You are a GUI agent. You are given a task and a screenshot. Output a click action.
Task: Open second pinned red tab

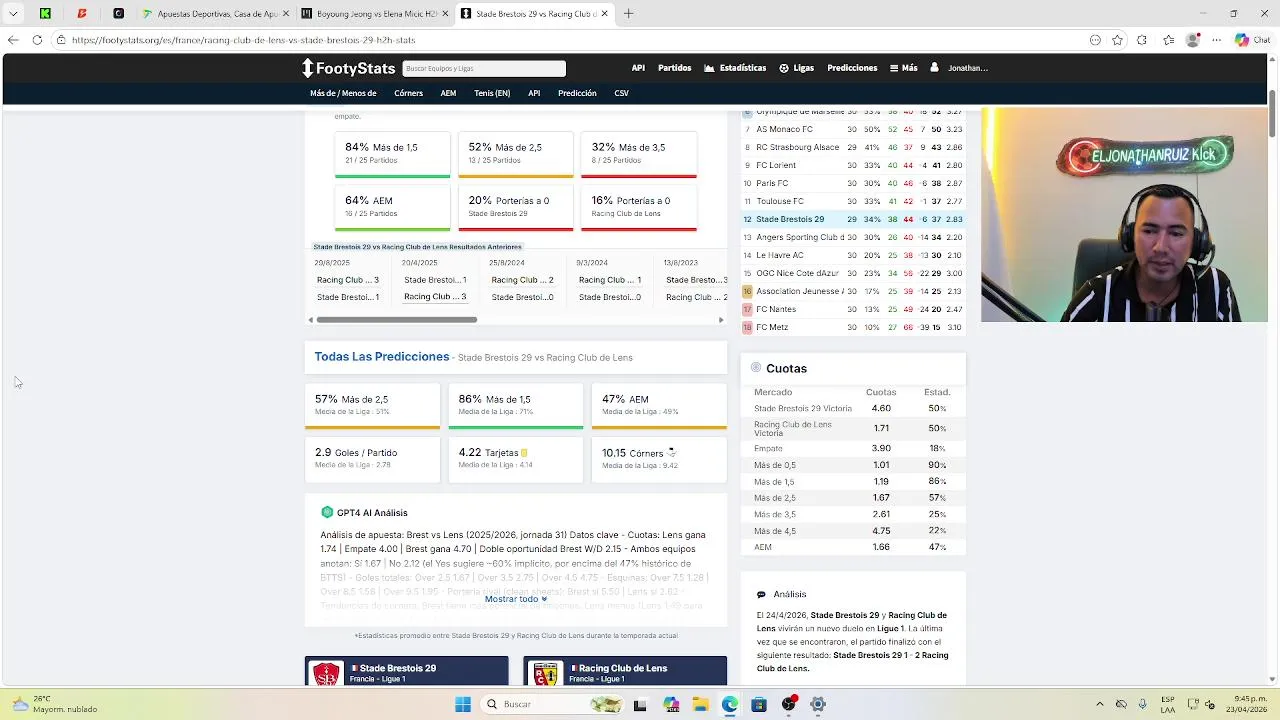coord(82,14)
